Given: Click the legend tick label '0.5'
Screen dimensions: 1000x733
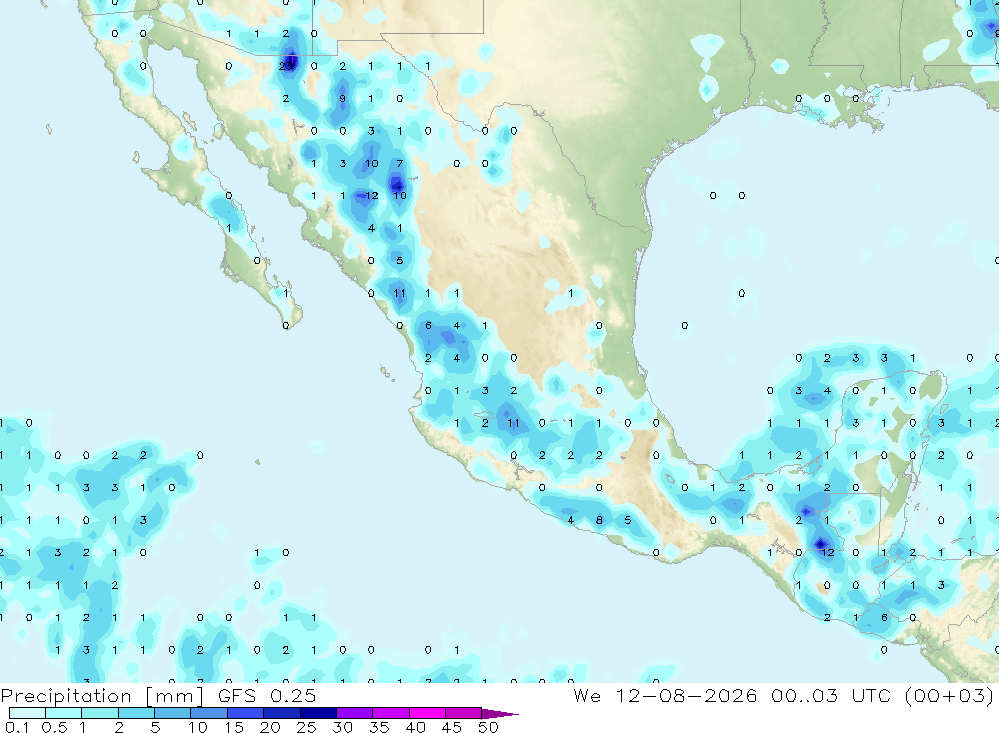Looking at the screenshot, I should [54, 727].
